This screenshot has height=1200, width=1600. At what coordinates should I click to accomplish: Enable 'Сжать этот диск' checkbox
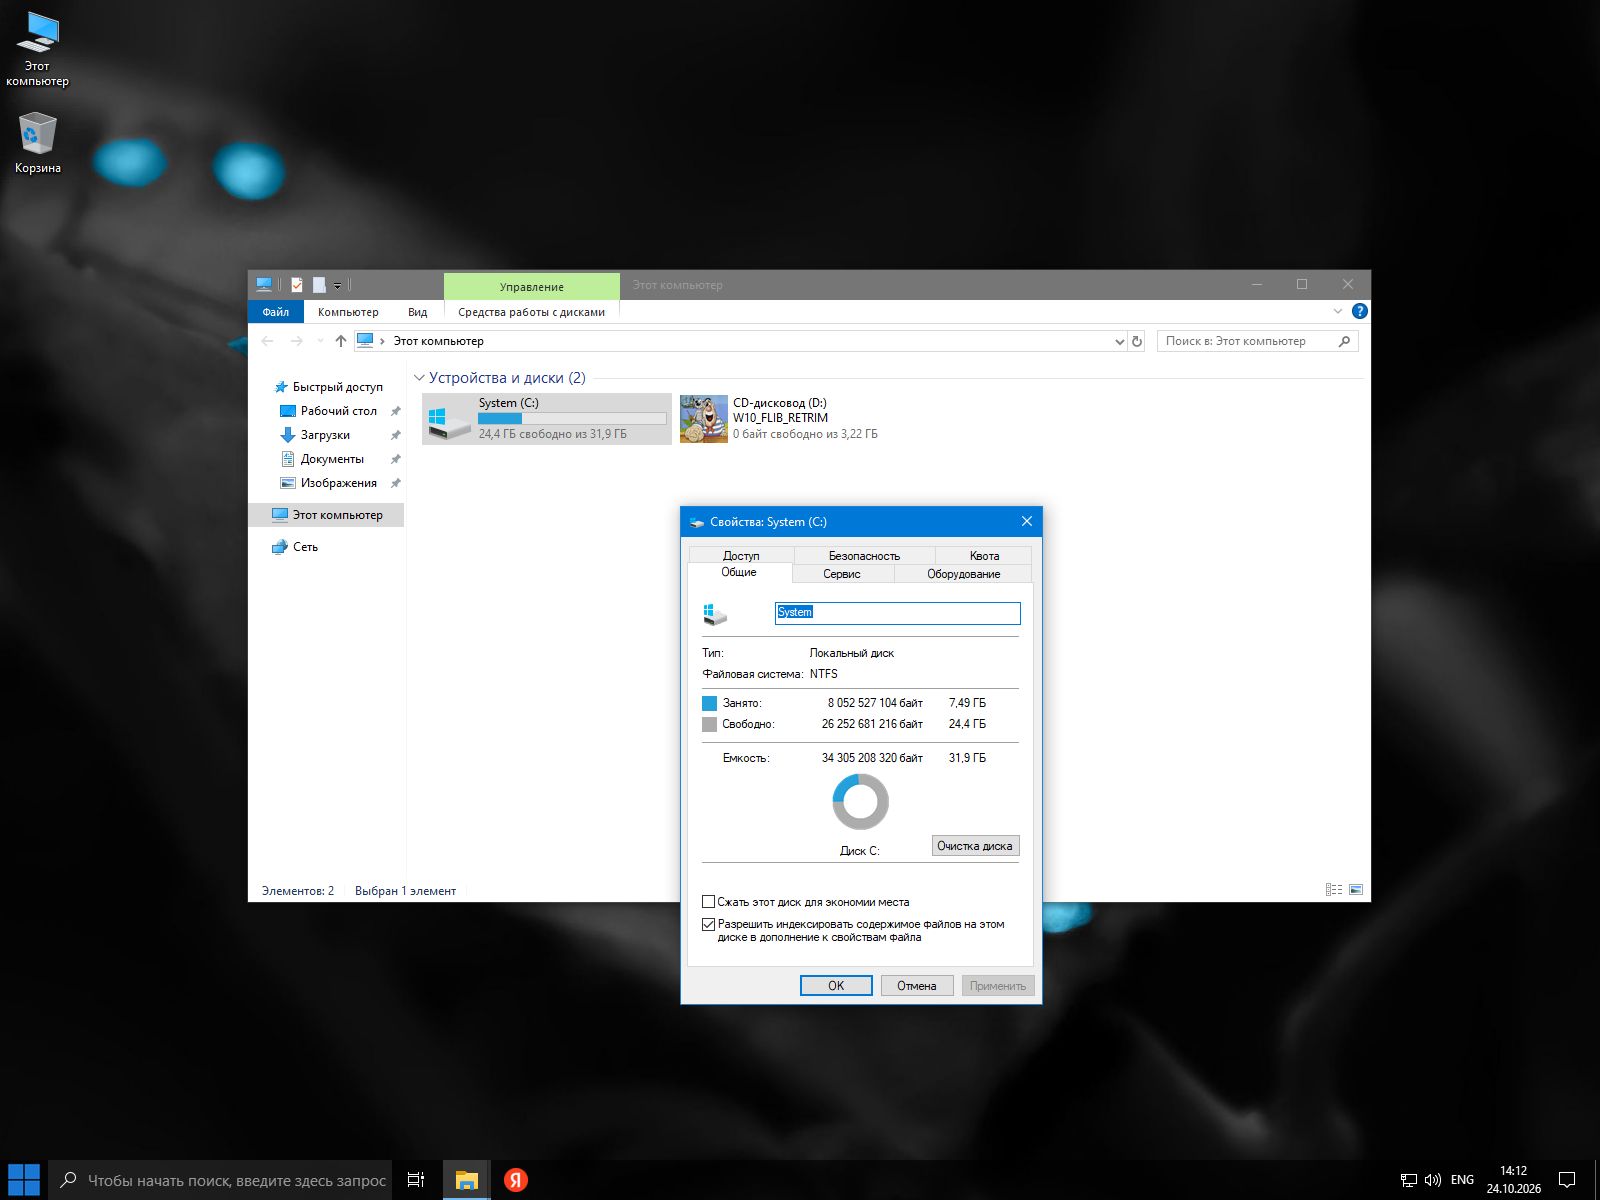pos(708,902)
